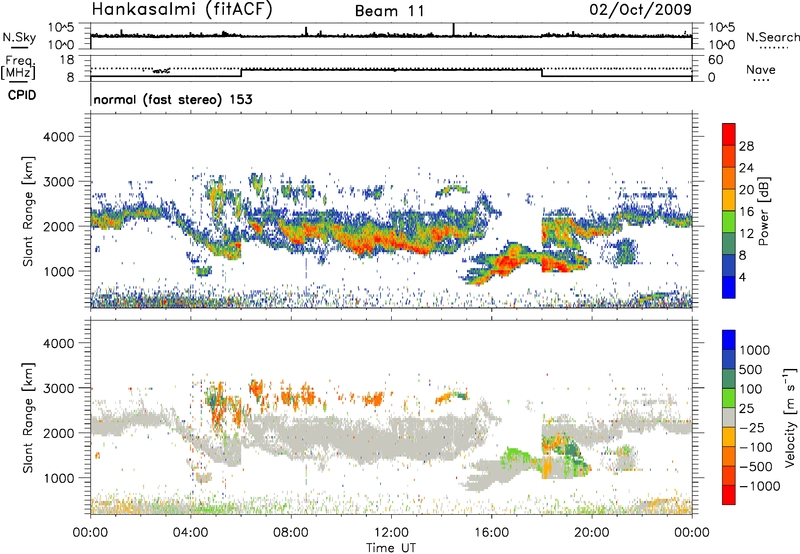Click the Hankasalmi (fitACF) title text
Viewport: 800px width, 554px height.
182,9
